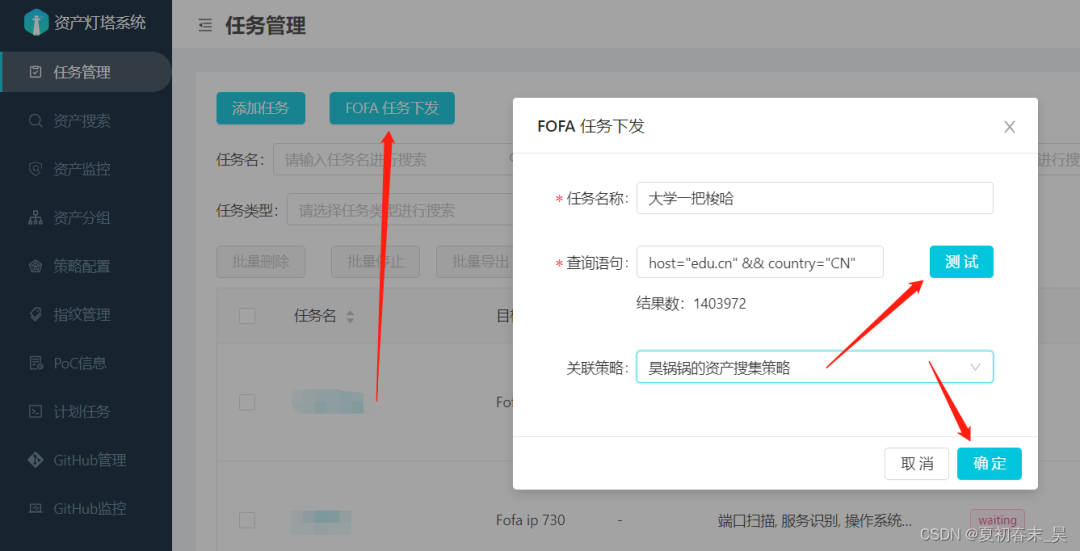This screenshot has width=1080, height=551.
Task: Select all tasks with header checkbox
Action: tap(247, 316)
